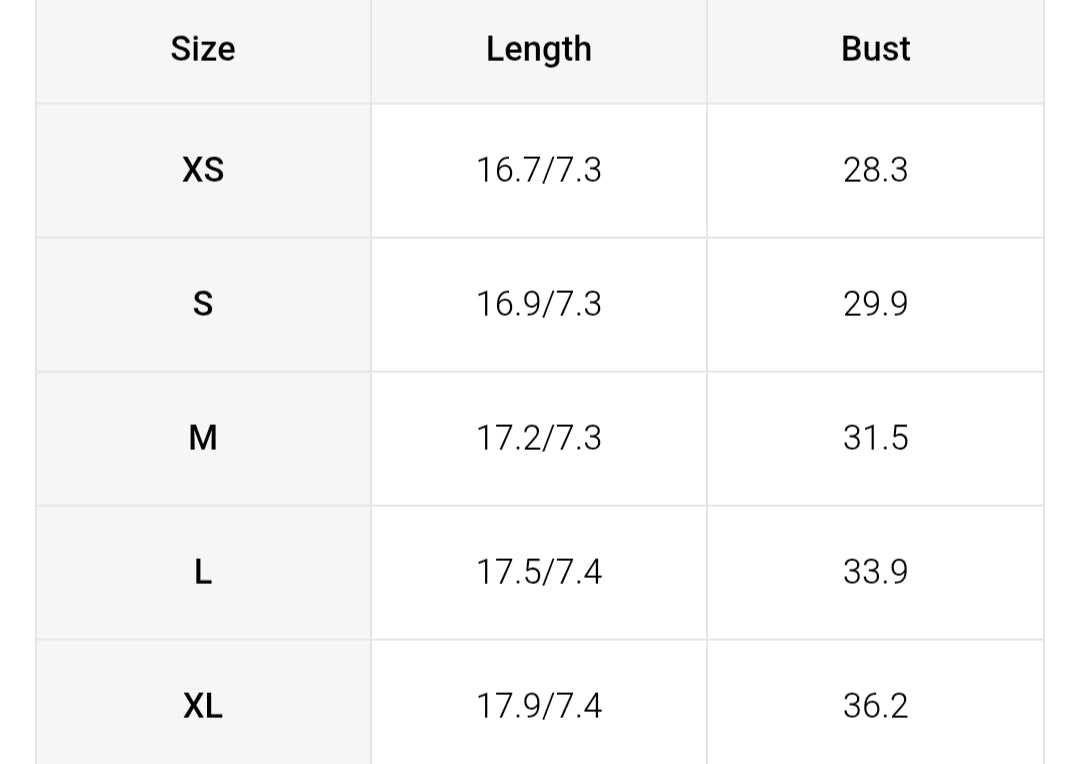Click the 31.5 bust measurement
1080x764 pixels.
pos(876,438)
